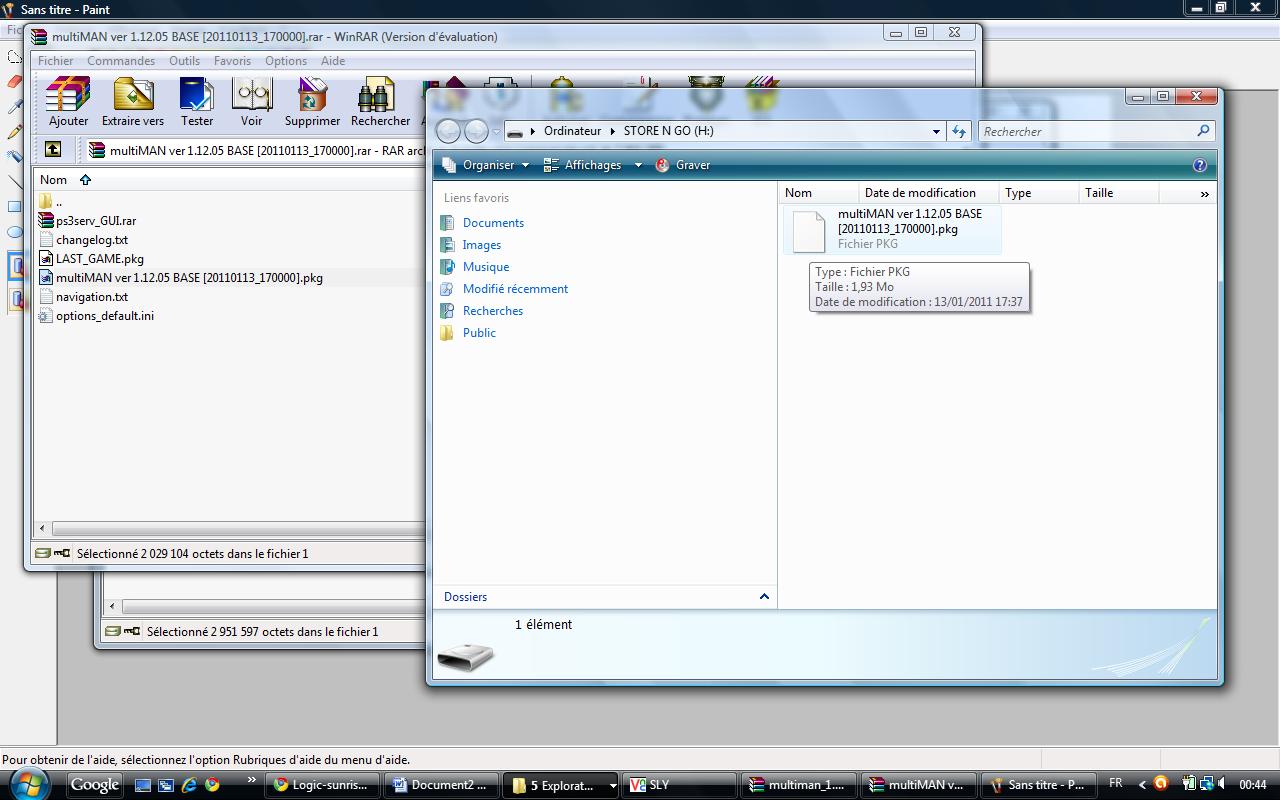1280x800 pixels.
Task: Show hidden system tray icons
Action: pyautogui.click(x=1142, y=785)
